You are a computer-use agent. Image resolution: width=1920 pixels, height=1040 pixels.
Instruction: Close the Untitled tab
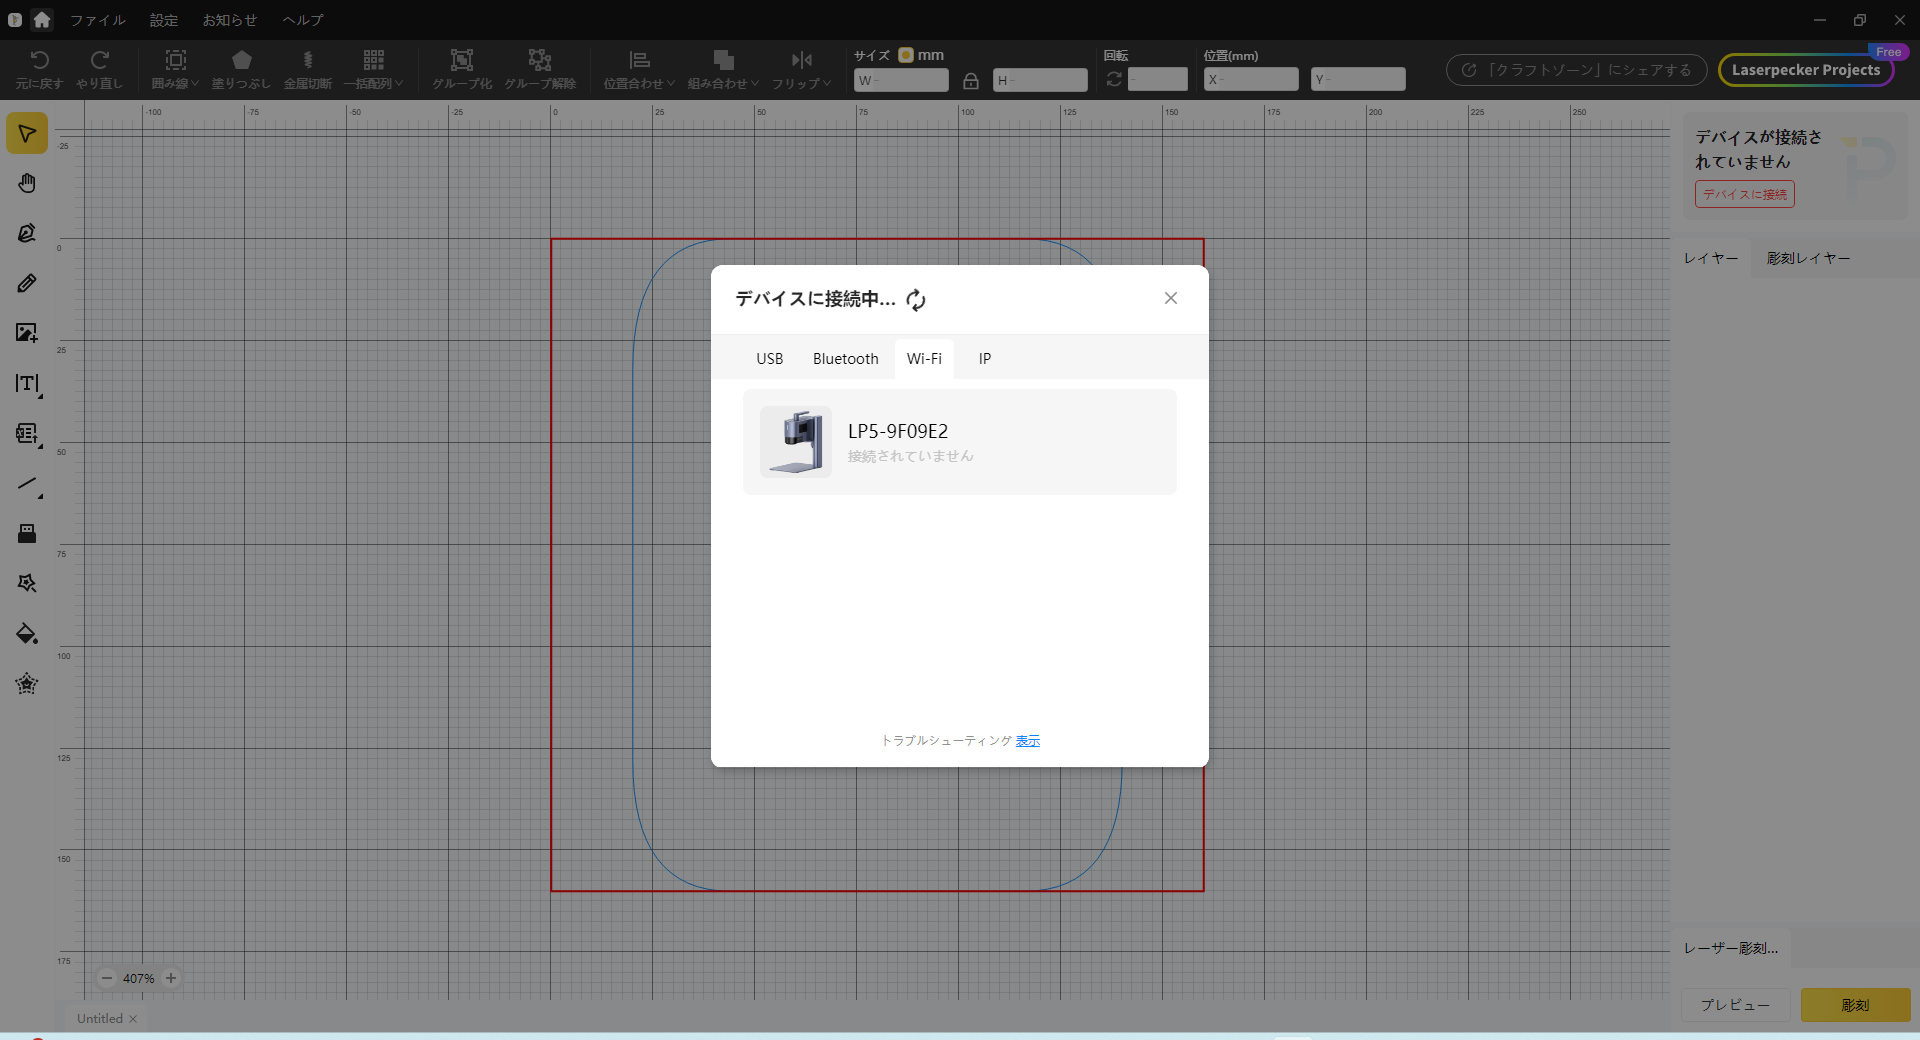[133, 1019]
